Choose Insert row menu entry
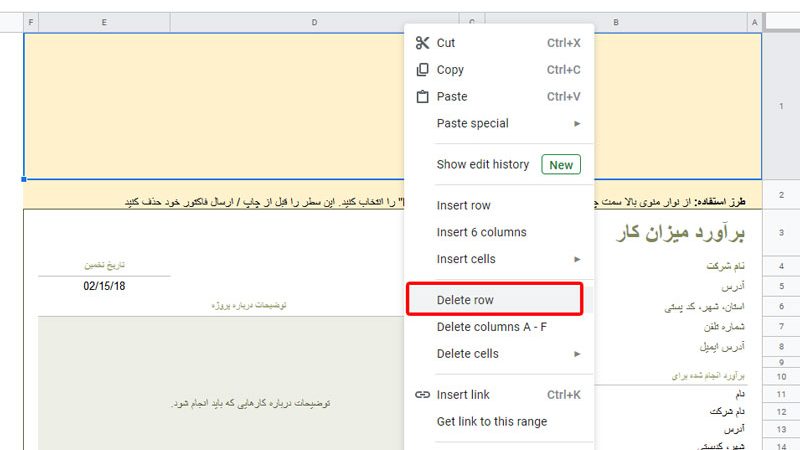Screen dimensions: 800x450 point(463,205)
